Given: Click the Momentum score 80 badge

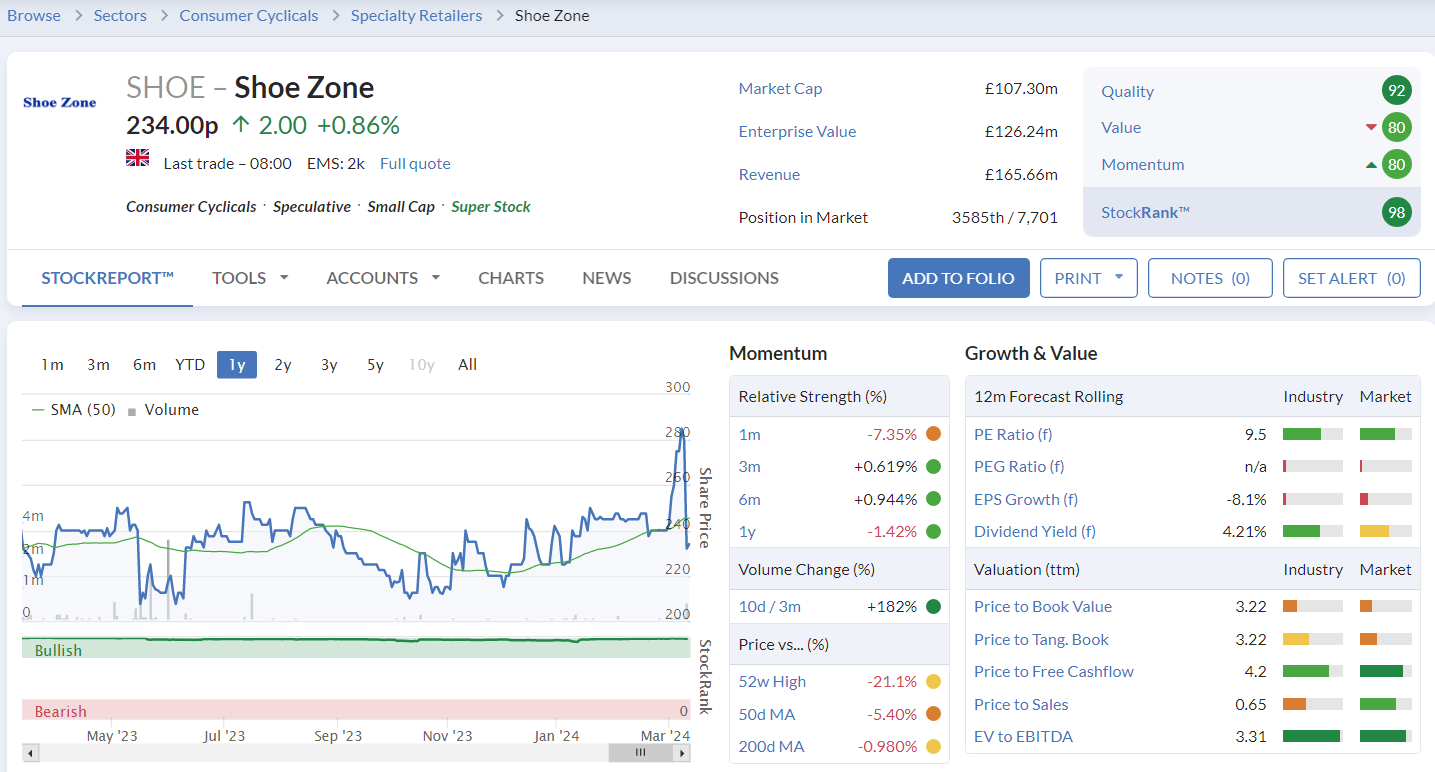Looking at the screenshot, I should (1397, 164).
